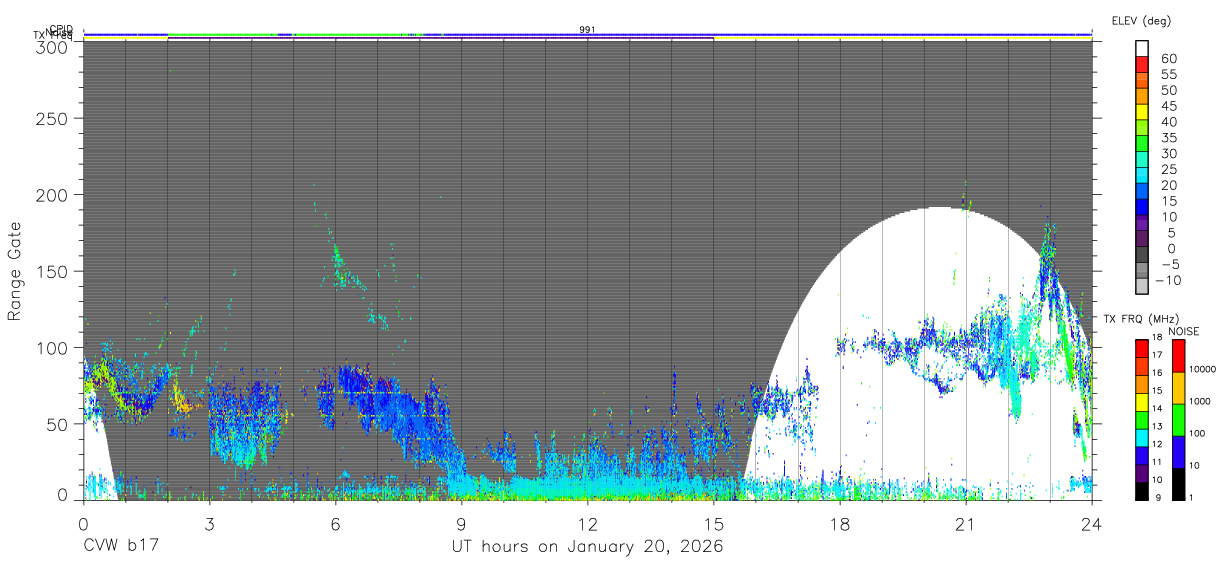Select the red band in the ELEV color bar
Viewport: 1228px width, 567px height.
pos(1143,64)
